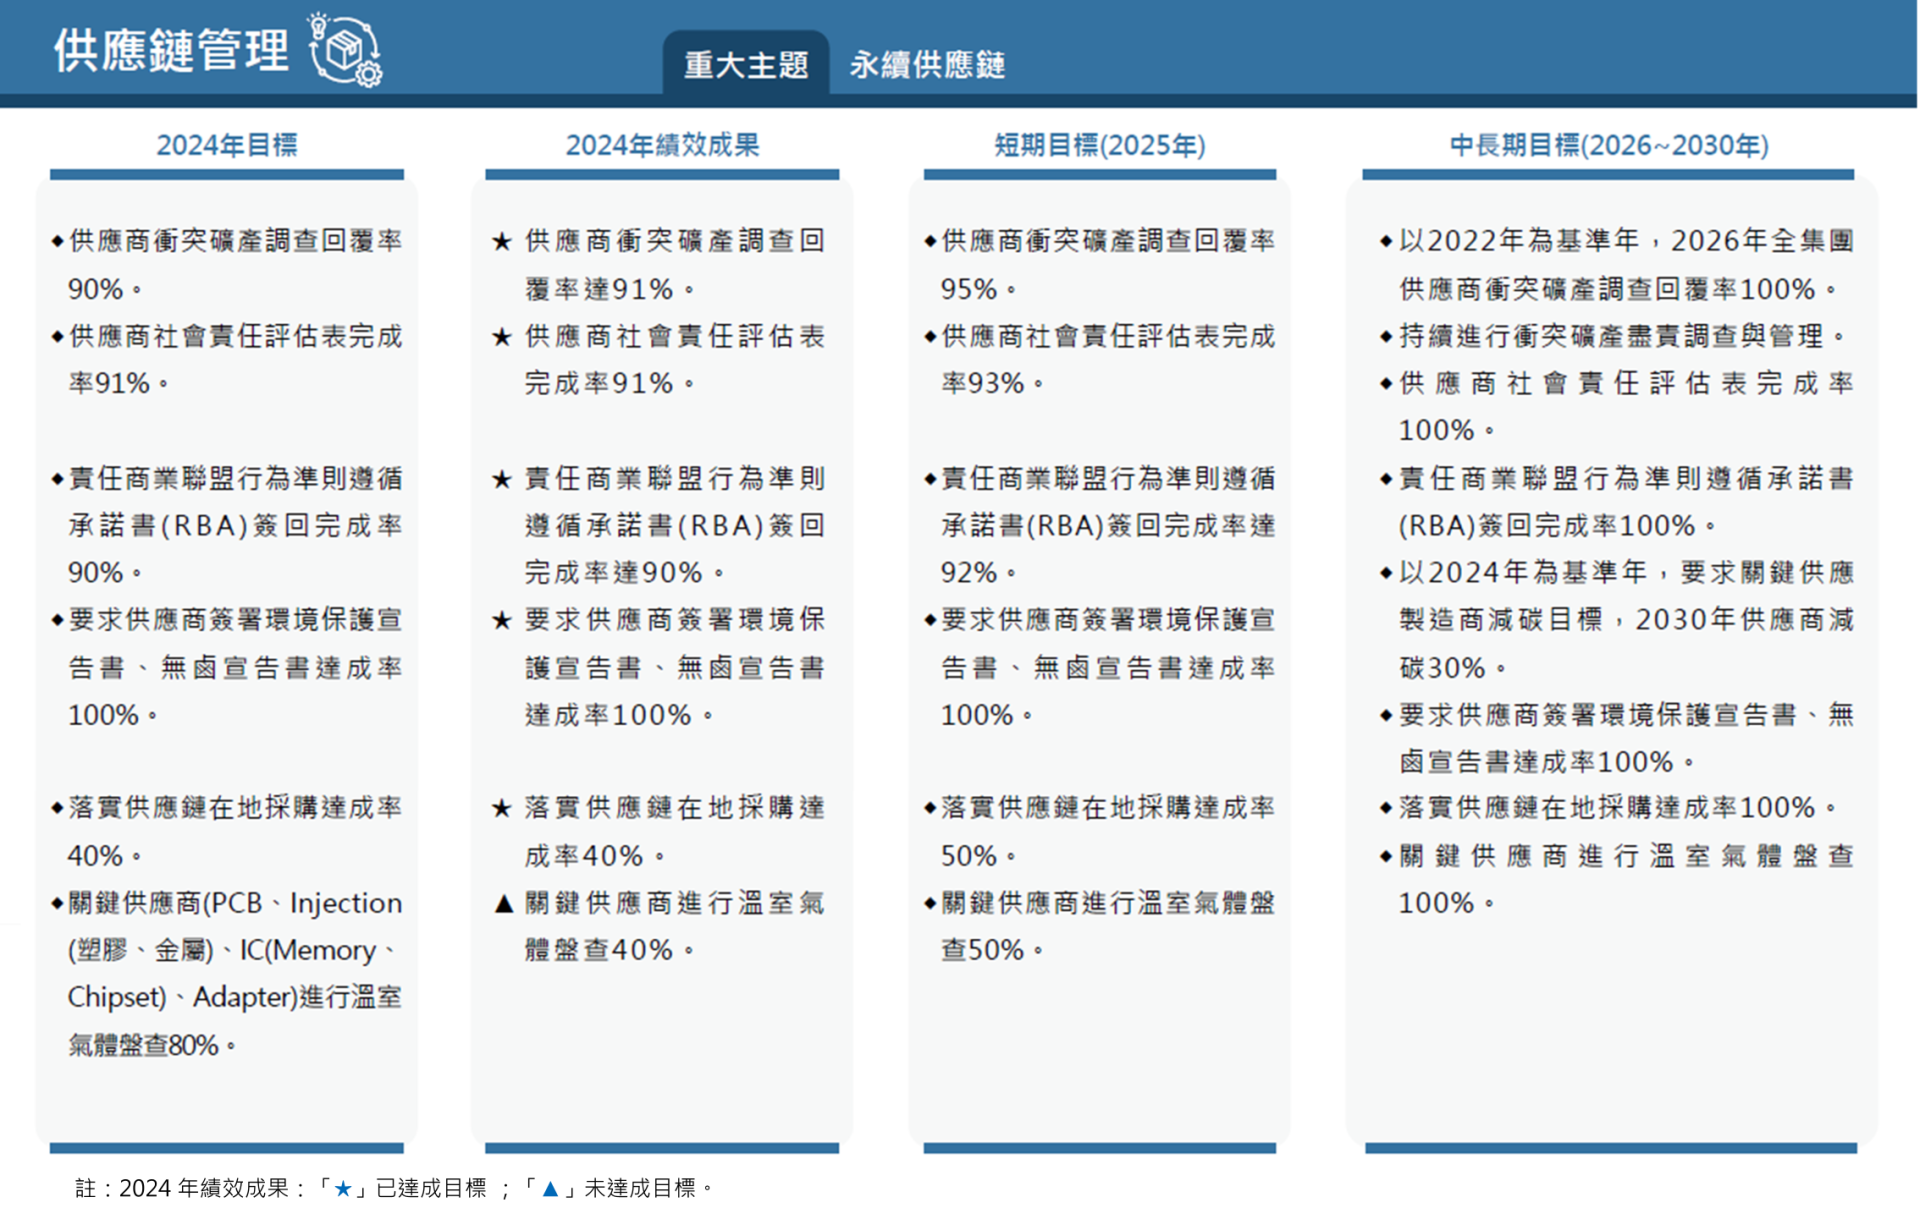Click the 短期目標(2025年) column header

[1099, 145]
